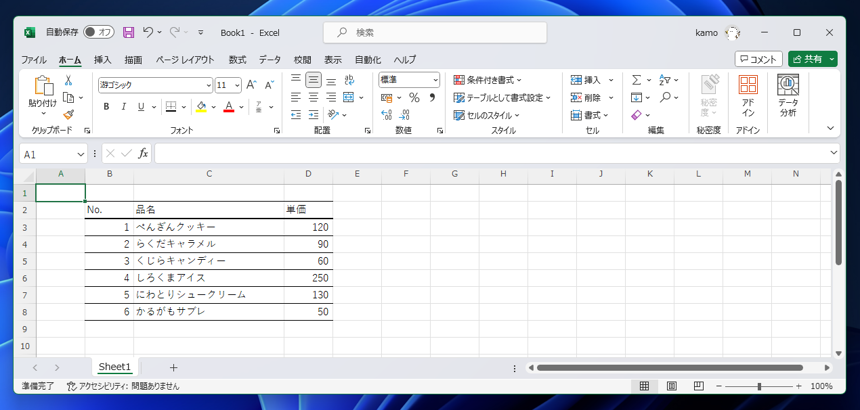The image size is (860, 410).
Task: Open the font size dropdown
Action: point(237,85)
